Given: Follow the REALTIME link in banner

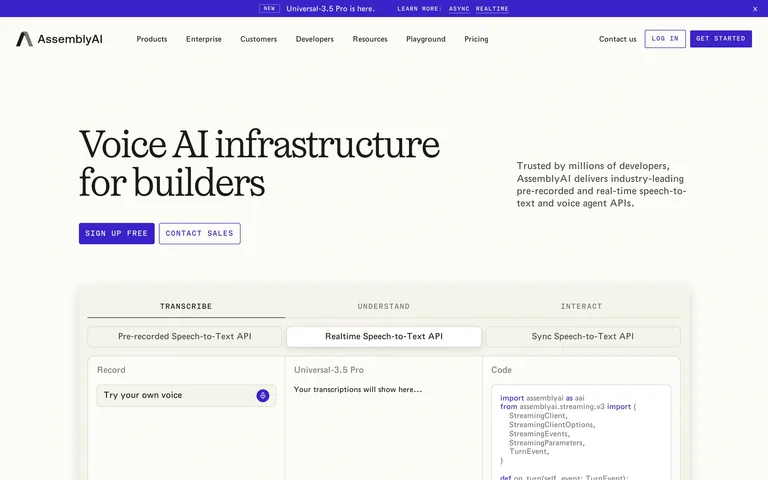Looking at the screenshot, I should [492, 9].
